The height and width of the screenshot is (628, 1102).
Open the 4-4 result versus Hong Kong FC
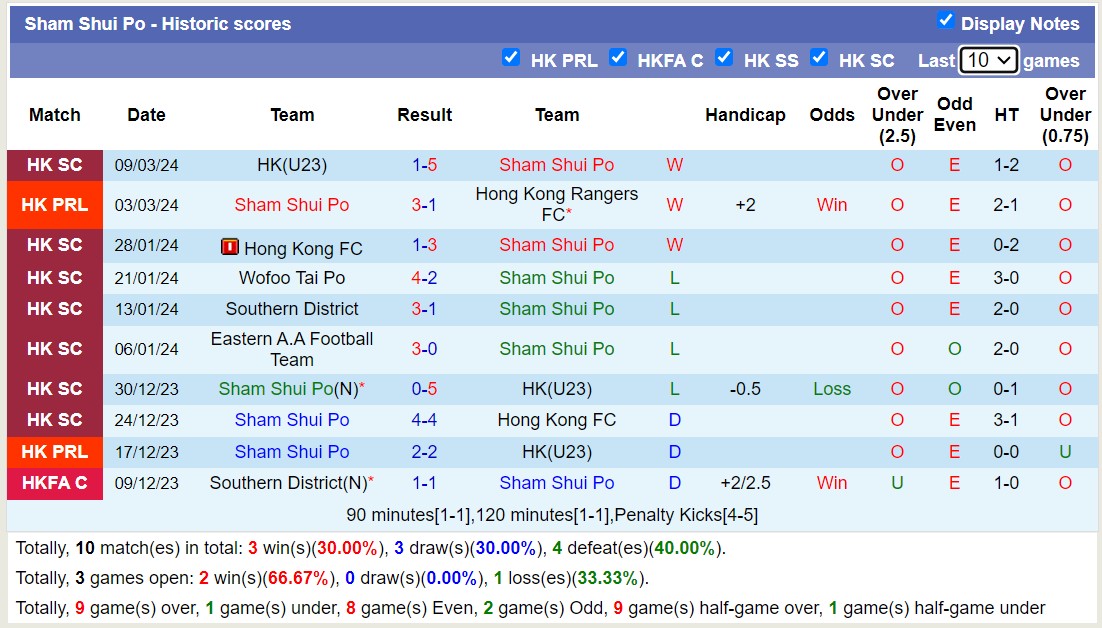(425, 420)
